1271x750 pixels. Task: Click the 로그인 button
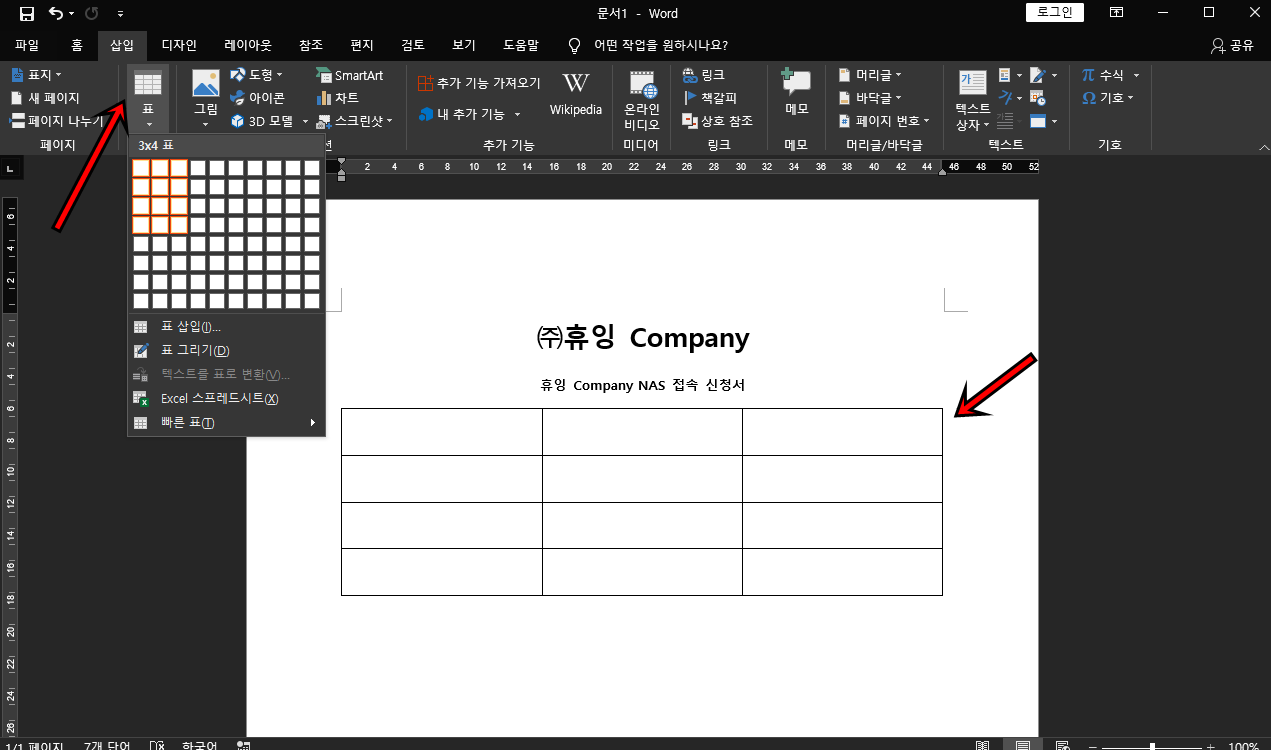pyautogui.click(x=1055, y=12)
